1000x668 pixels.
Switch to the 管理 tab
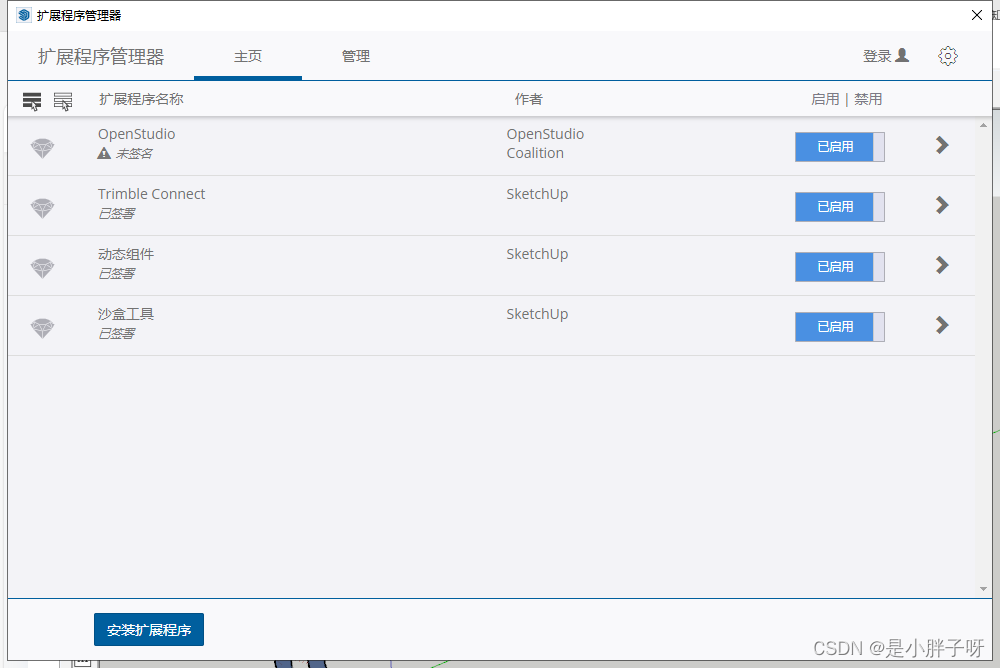[355, 56]
